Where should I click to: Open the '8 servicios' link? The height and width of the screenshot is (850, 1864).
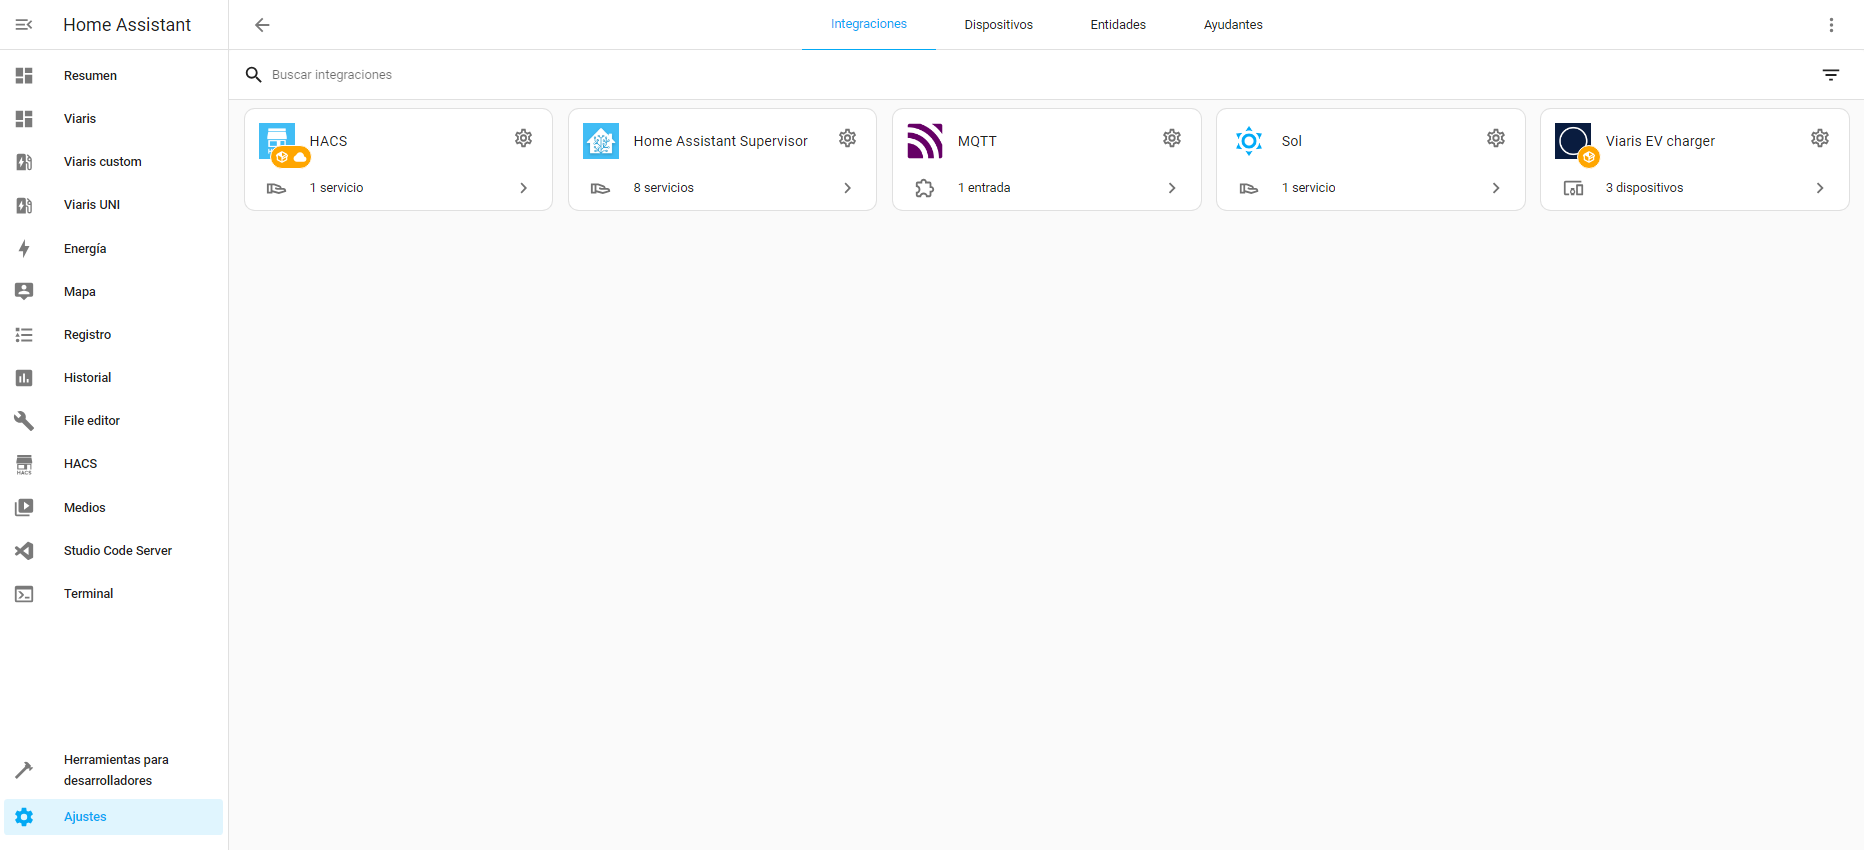(664, 188)
